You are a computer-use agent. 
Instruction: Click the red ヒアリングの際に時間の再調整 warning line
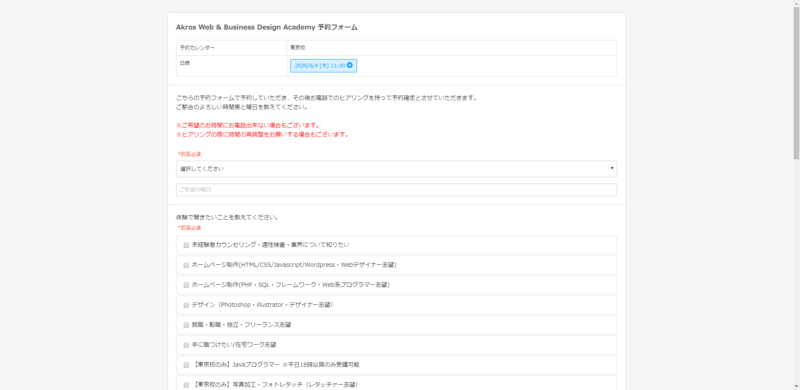tap(262, 135)
